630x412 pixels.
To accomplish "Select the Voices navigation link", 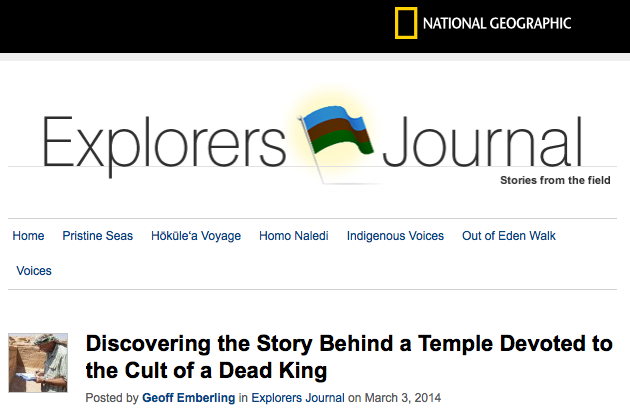I will pyautogui.click(x=34, y=271).
